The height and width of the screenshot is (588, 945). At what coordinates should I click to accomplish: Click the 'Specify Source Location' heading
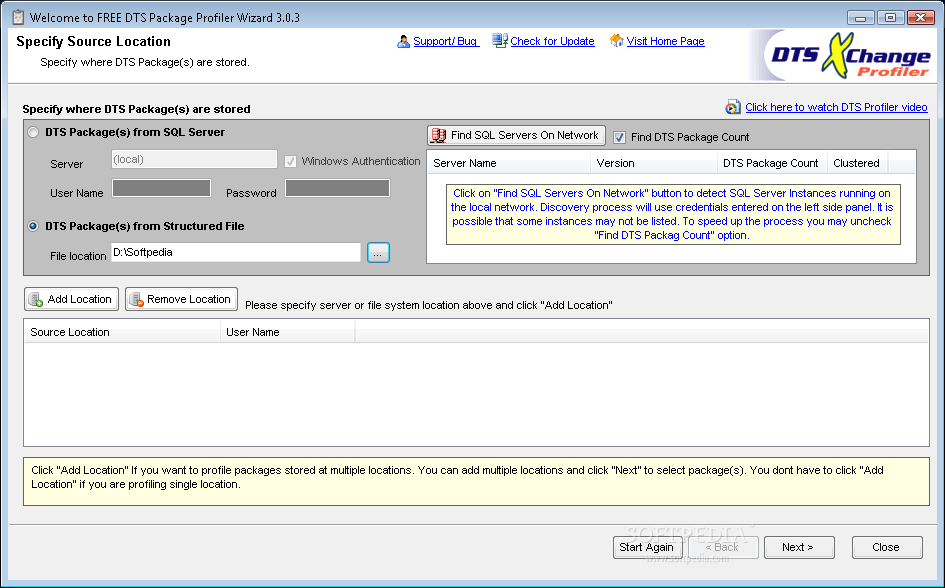click(93, 42)
